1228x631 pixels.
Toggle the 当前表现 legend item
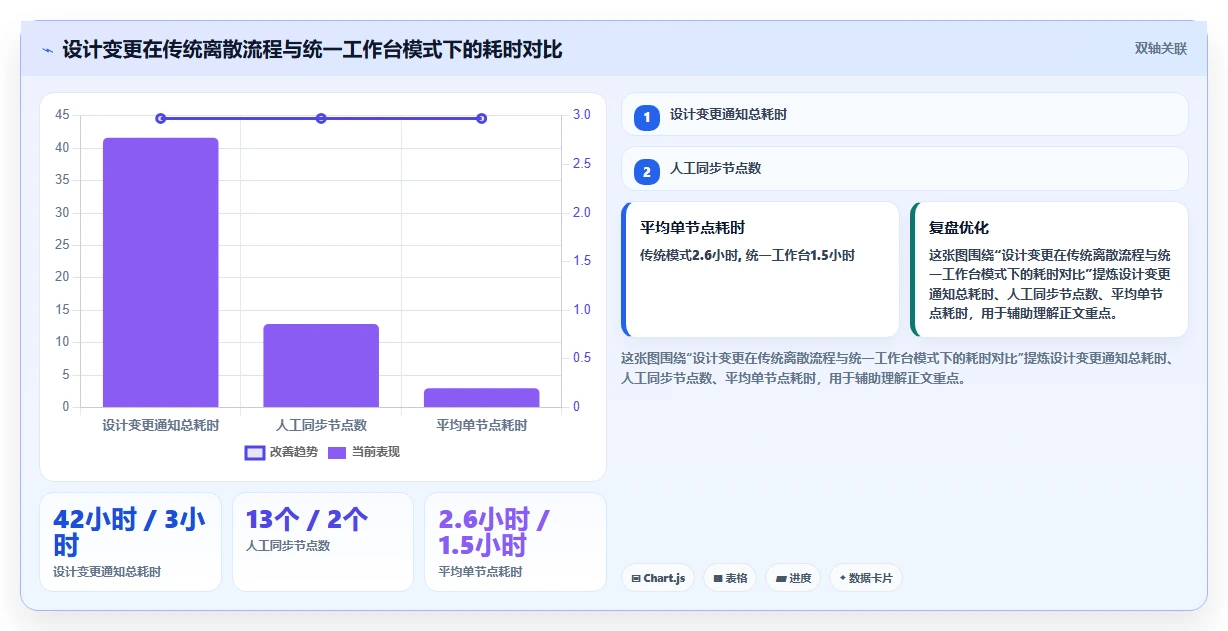click(363, 452)
